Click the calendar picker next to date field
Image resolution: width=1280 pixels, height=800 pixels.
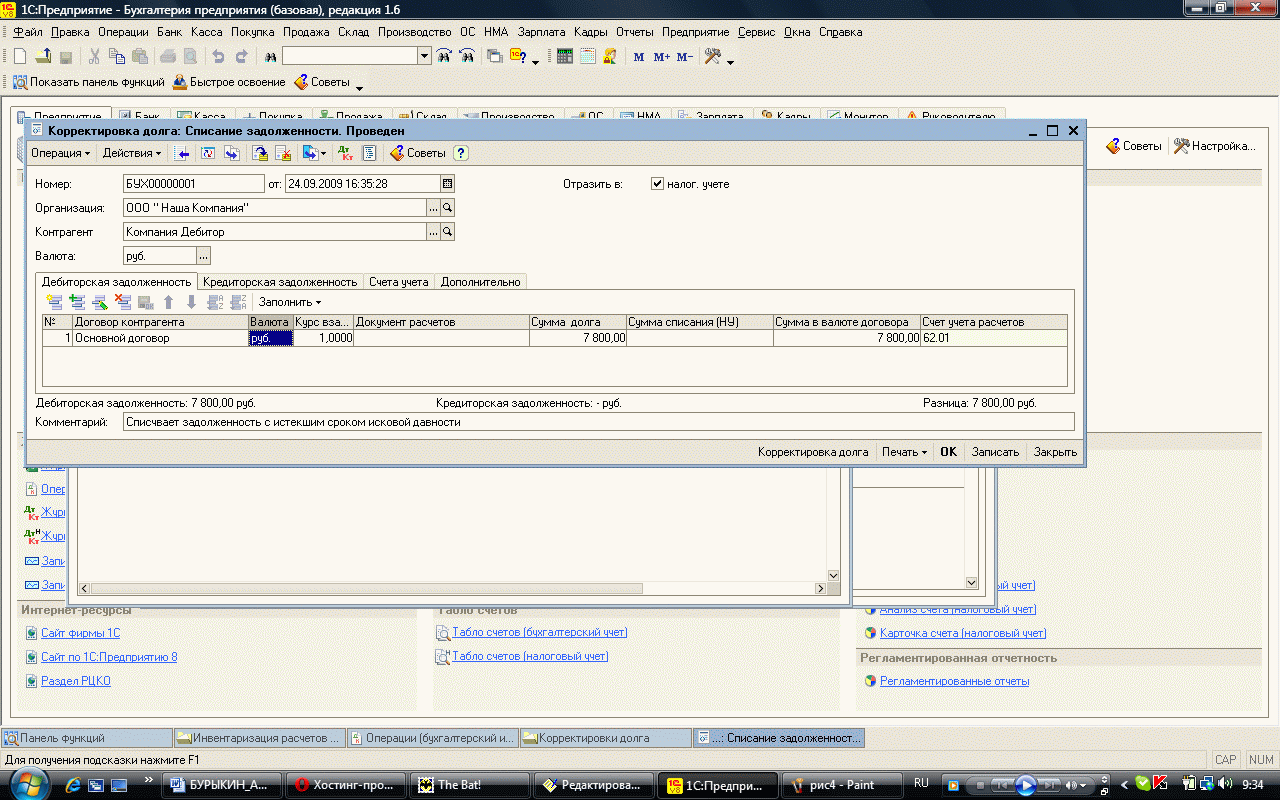447,184
